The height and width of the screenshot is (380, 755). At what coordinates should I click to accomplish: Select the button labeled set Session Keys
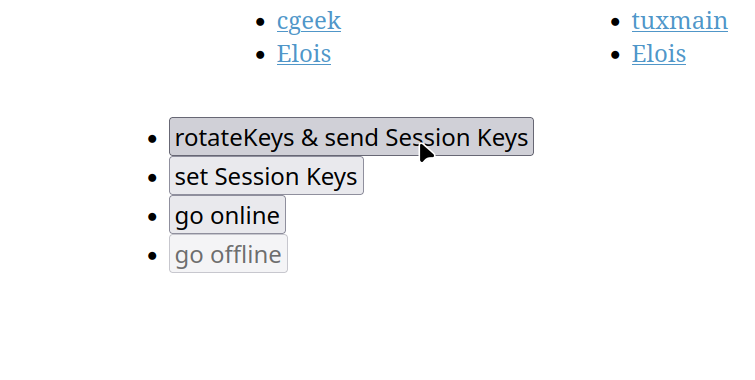pos(266,176)
